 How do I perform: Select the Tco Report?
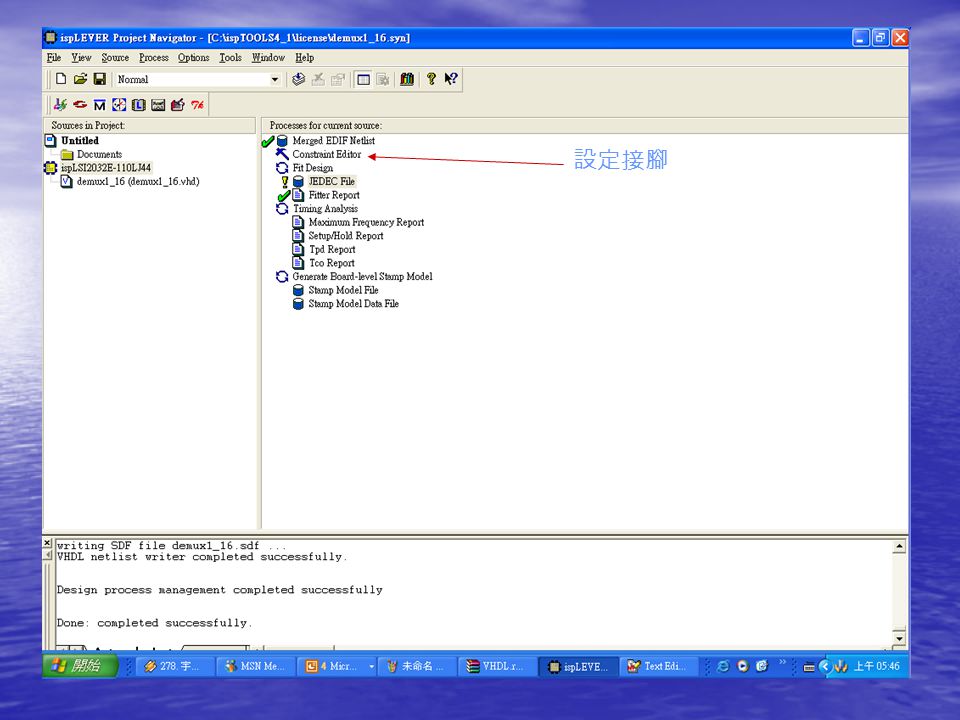(x=331, y=263)
